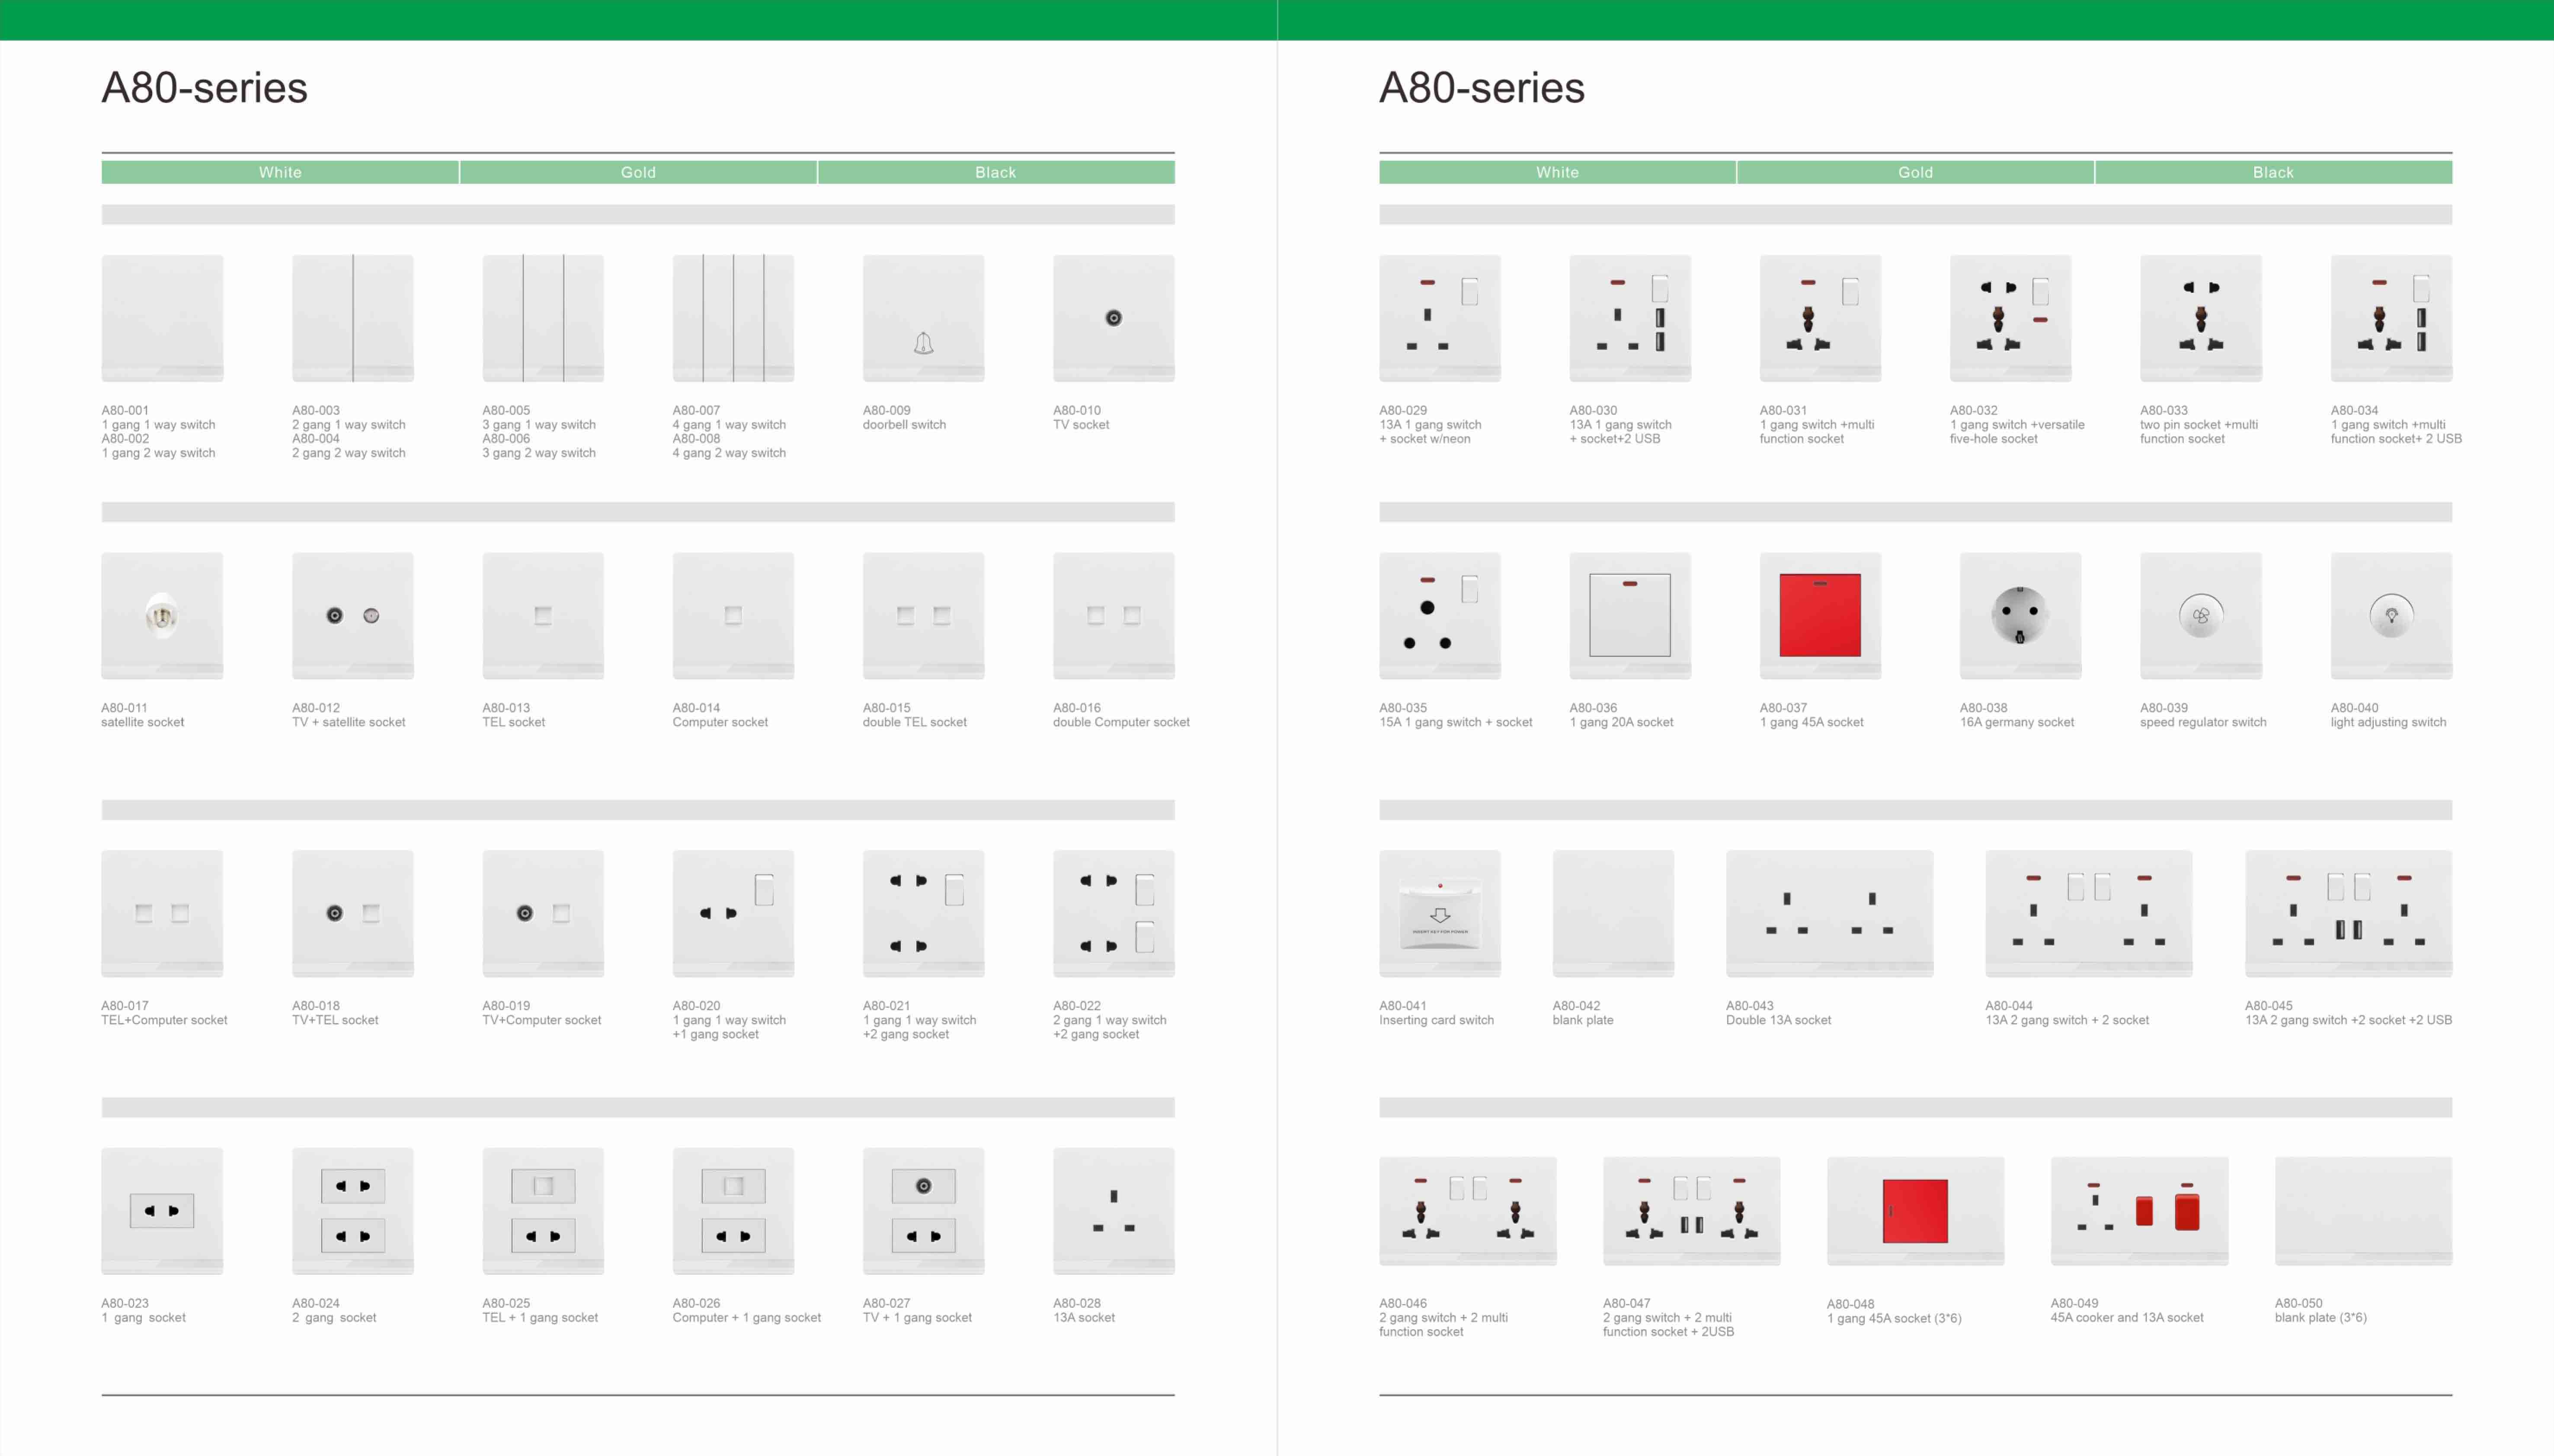Viewport: 2554px width, 1456px height.
Task: Click the A80-014 Computer socket image
Action: 733,616
